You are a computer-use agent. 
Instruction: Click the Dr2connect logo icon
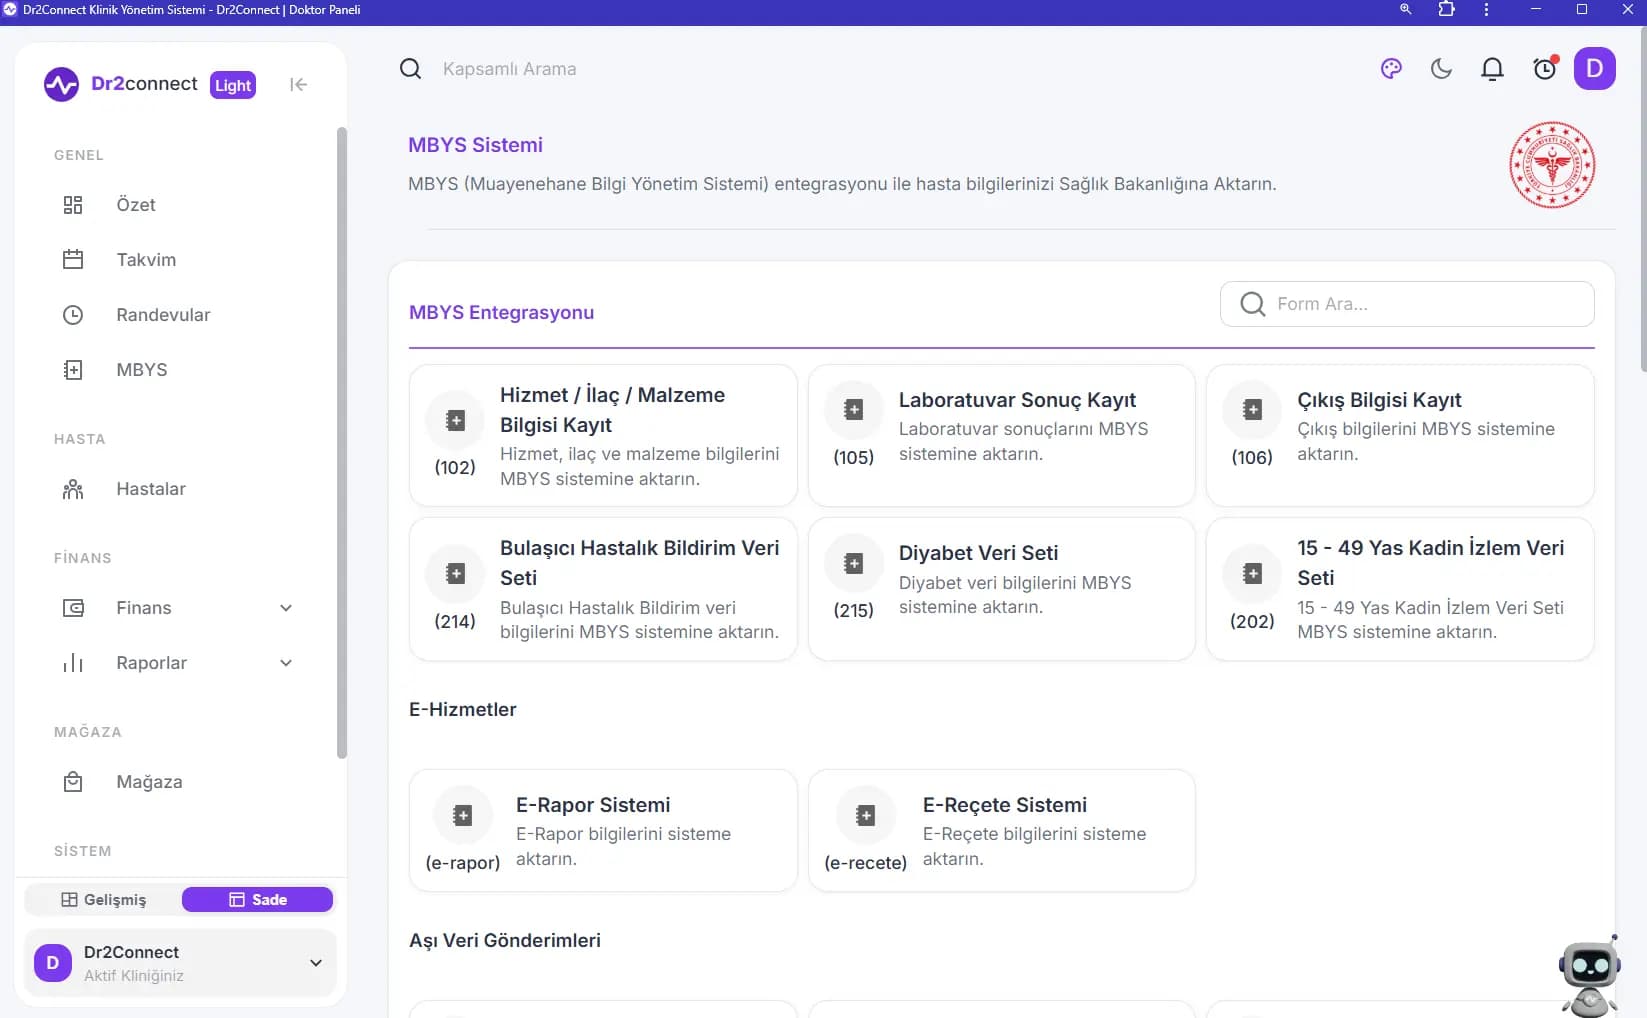(x=61, y=85)
